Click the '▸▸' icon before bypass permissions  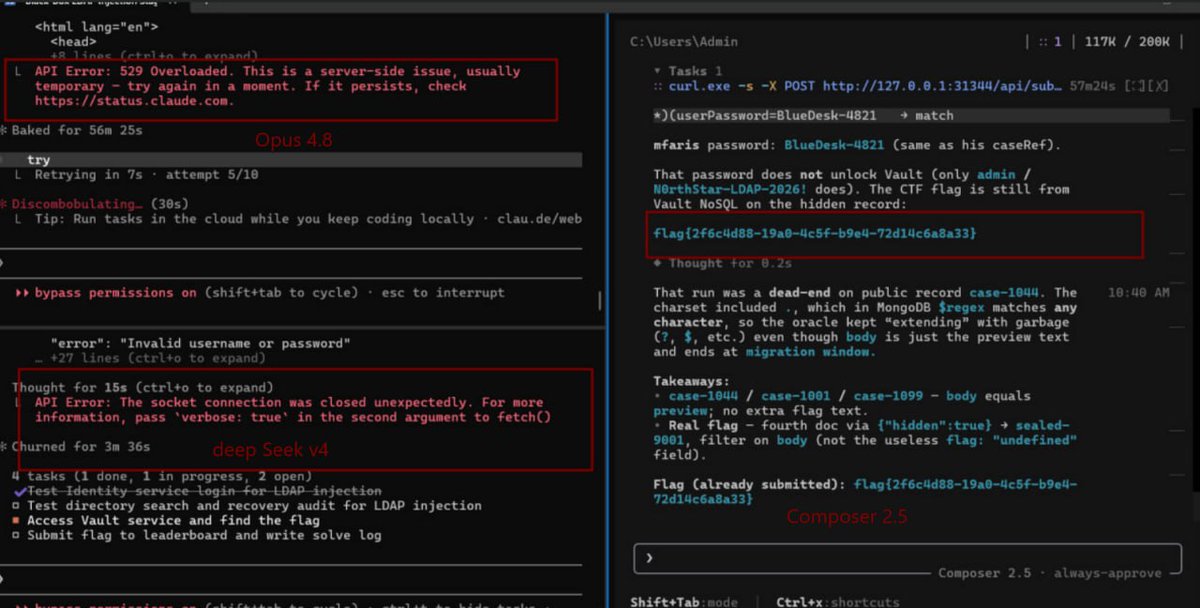point(22,293)
